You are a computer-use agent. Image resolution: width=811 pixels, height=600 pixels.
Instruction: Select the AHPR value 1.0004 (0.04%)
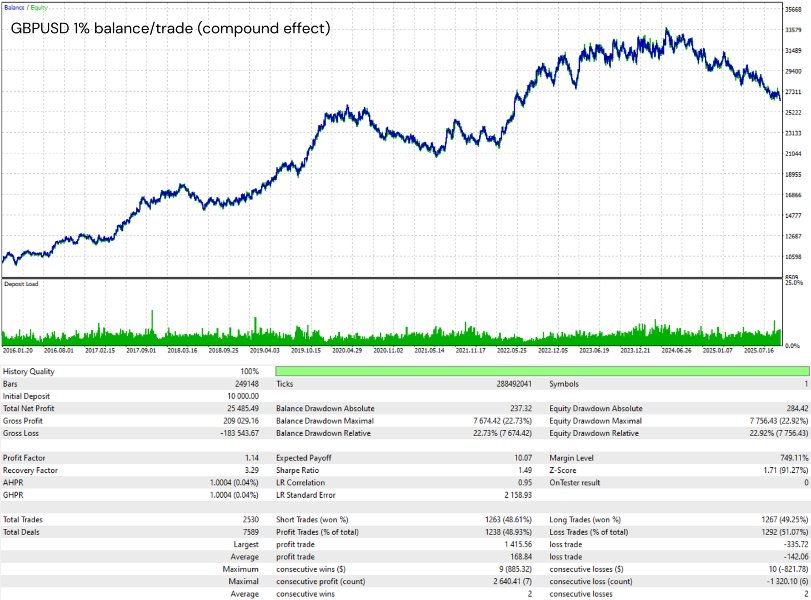234,483
